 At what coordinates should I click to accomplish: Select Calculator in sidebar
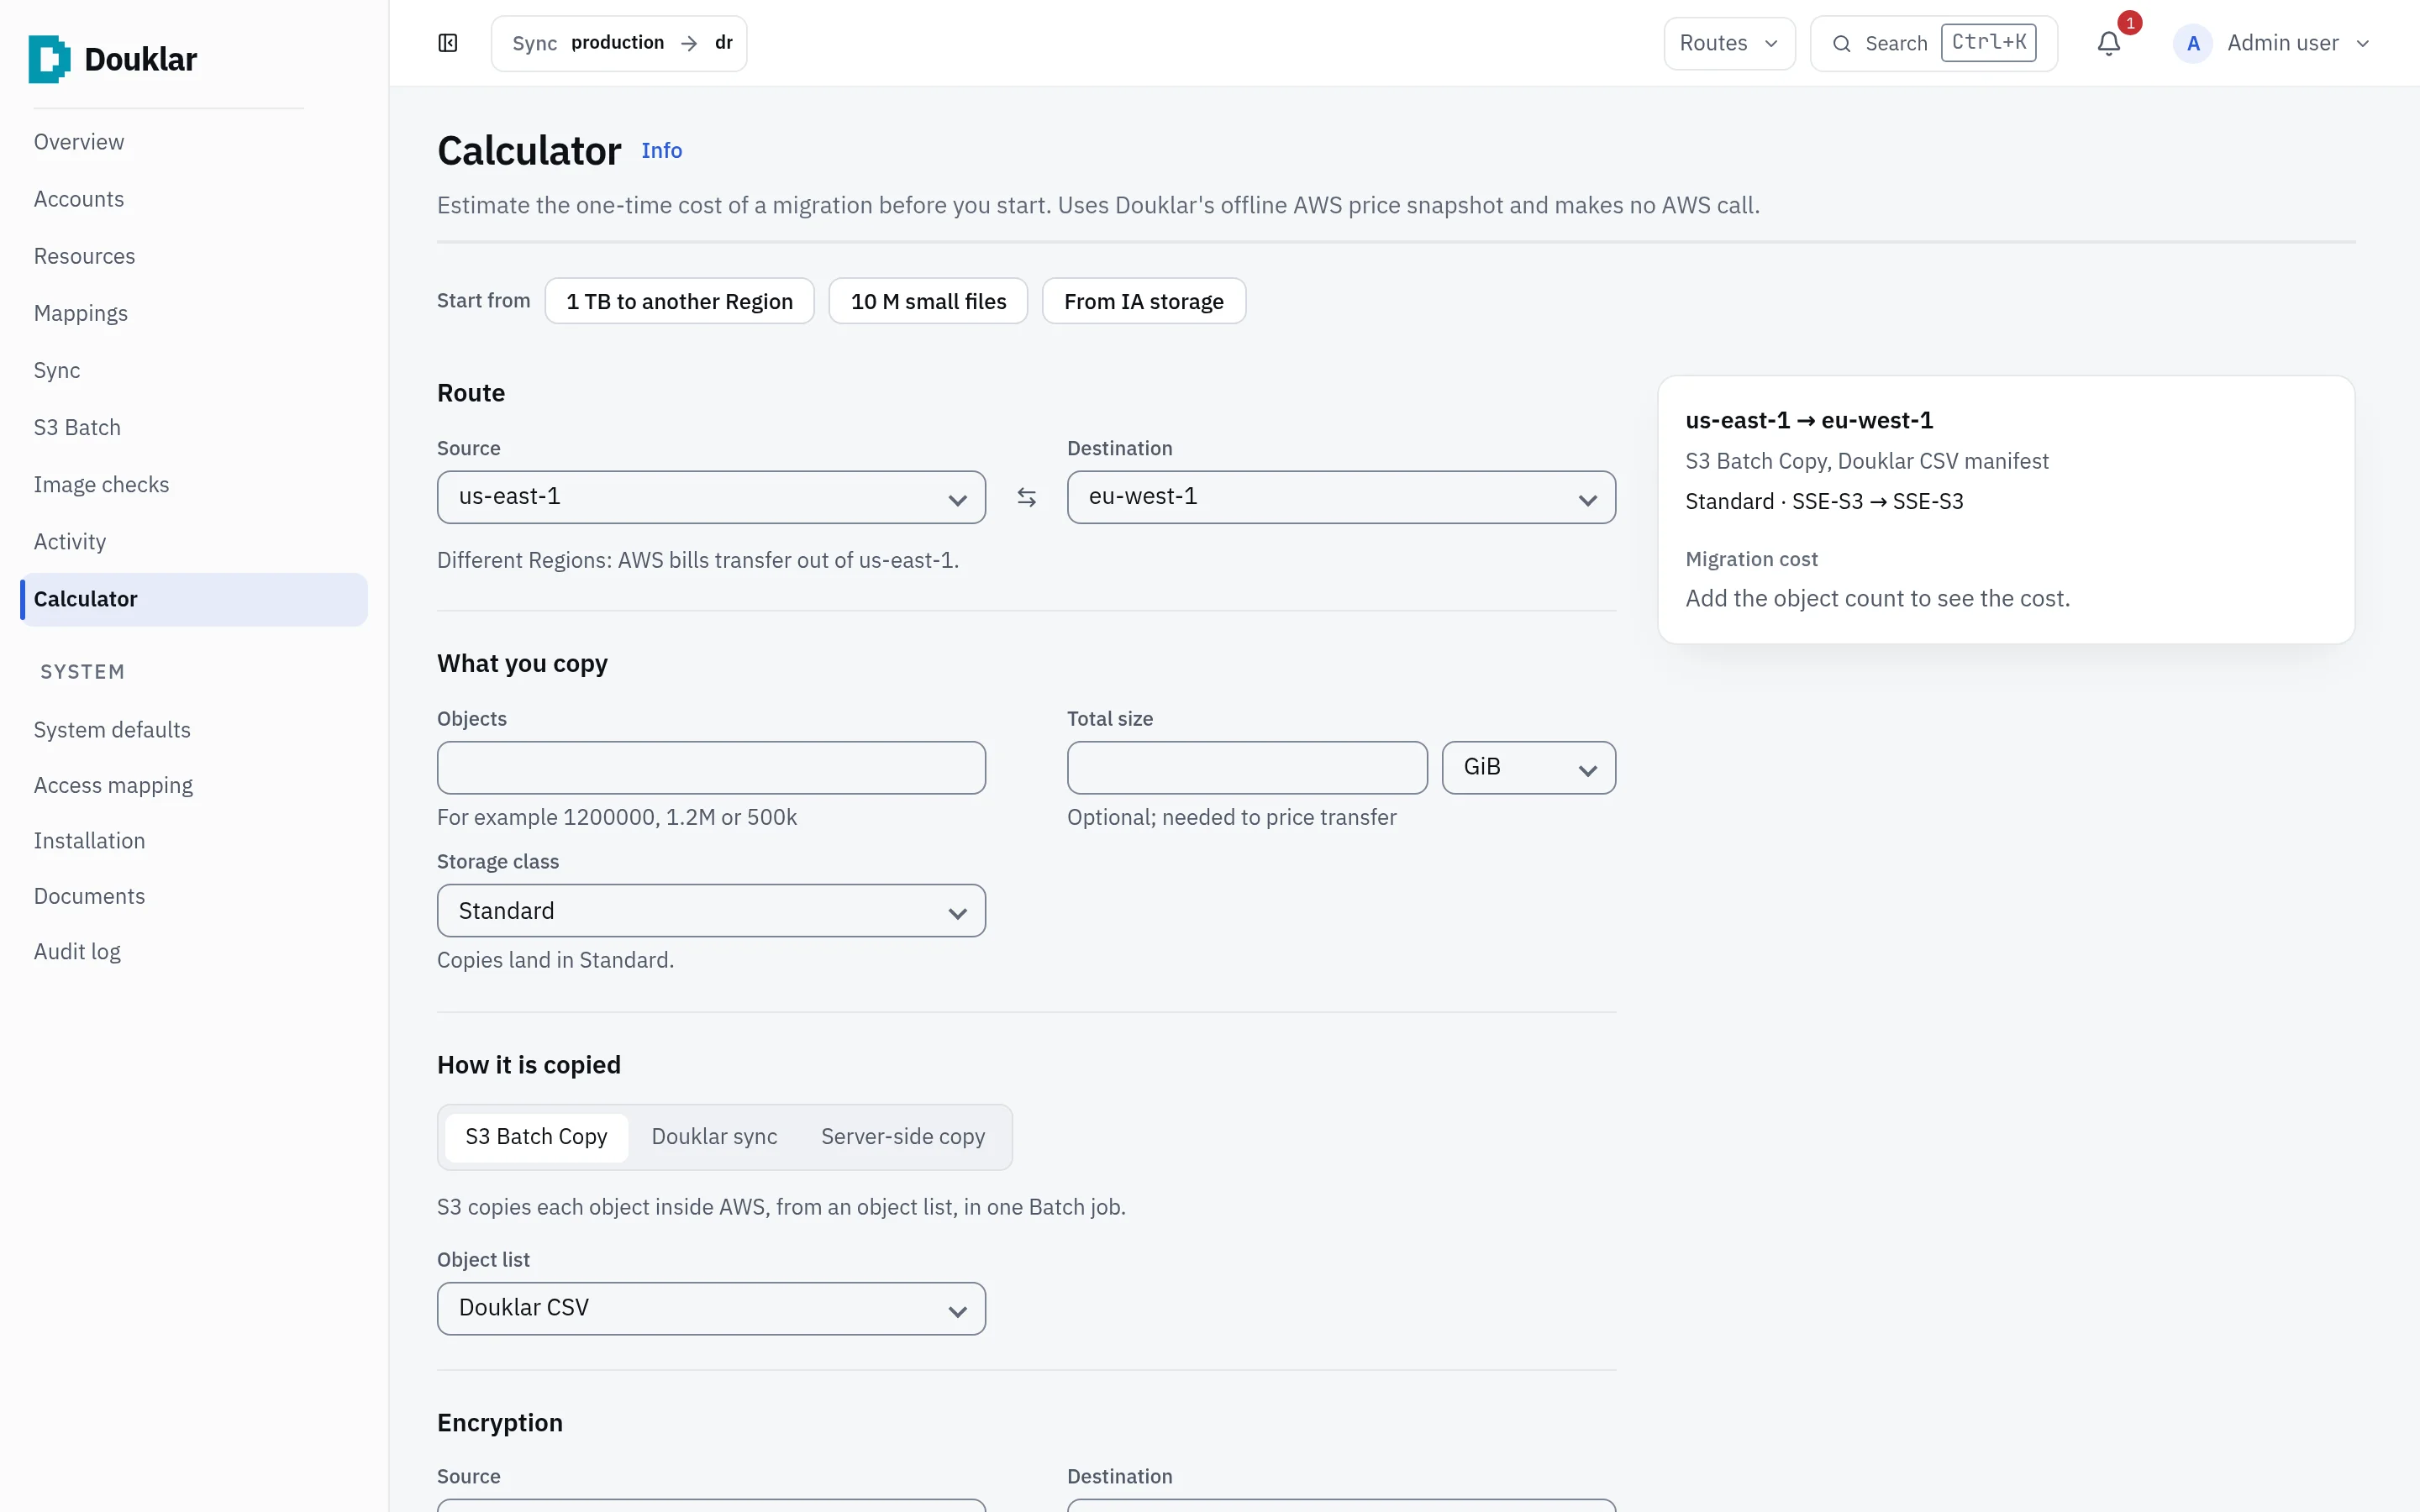click(194, 599)
